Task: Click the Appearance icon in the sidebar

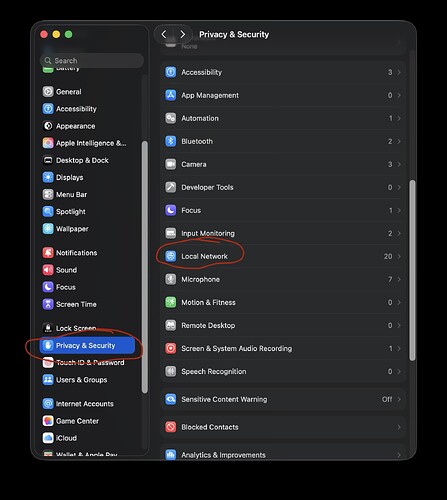Action: coord(48,126)
